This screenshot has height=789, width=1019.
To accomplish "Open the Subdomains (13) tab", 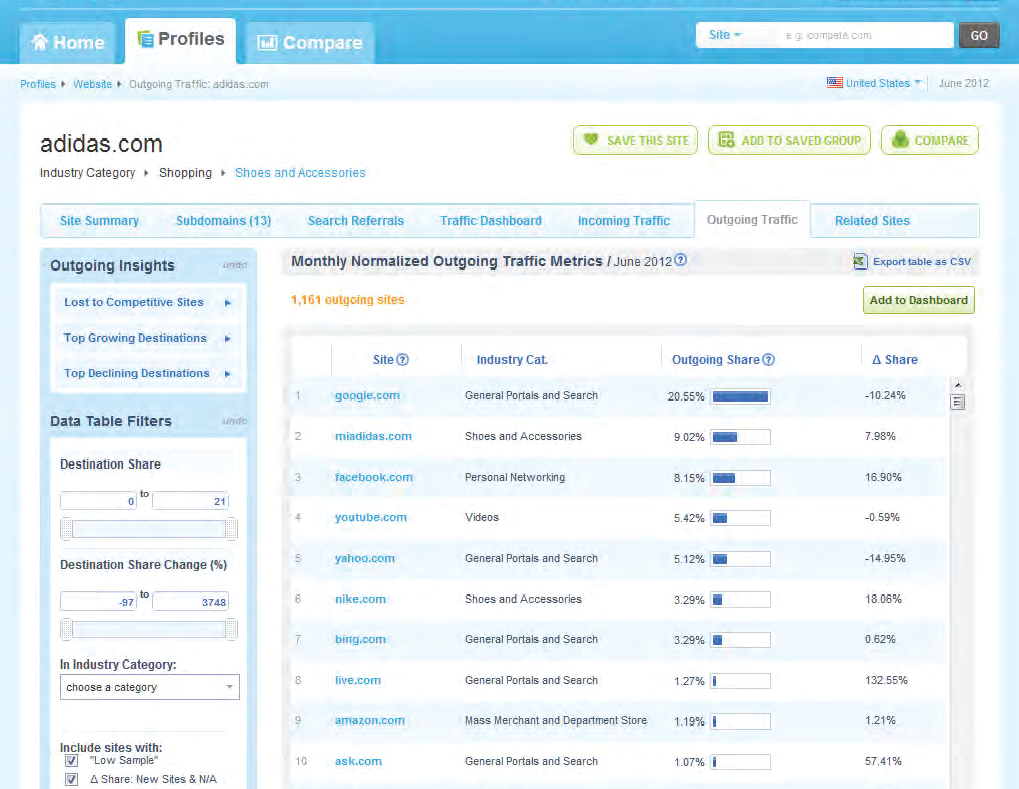I will pyautogui.click(x=224, y=221).
